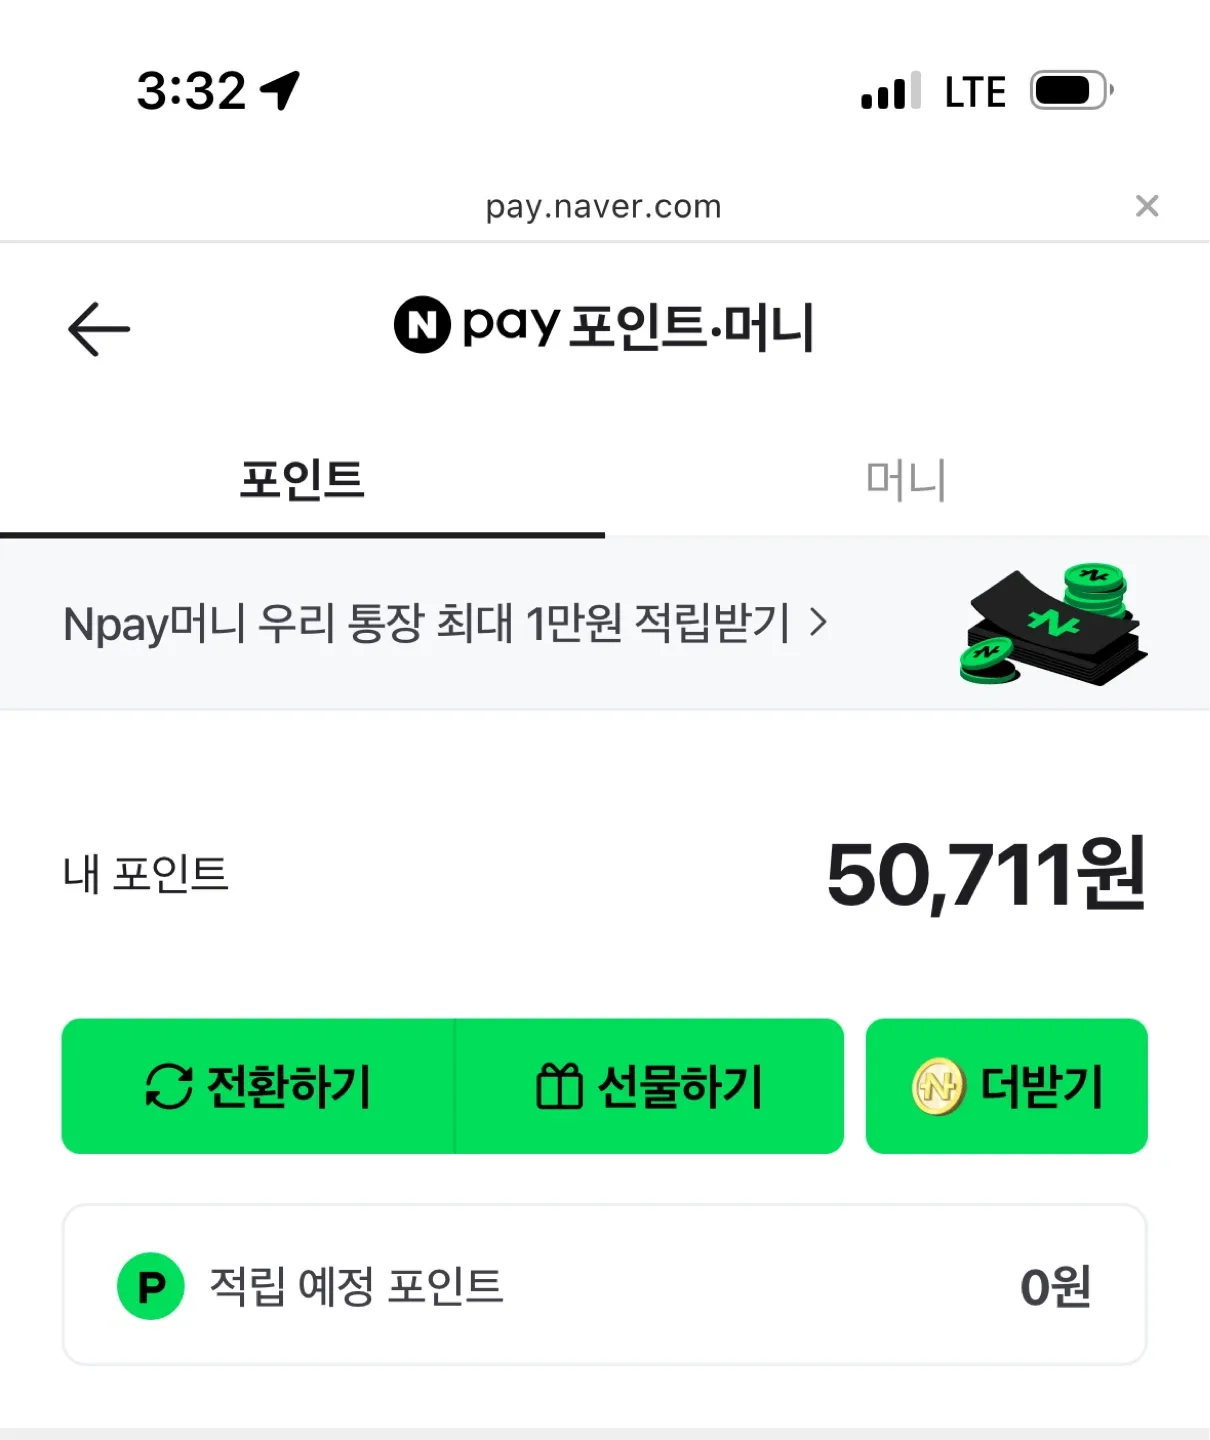Tap the 전환하기 convert button
1210x1440 pixels.
[258, 1086]
